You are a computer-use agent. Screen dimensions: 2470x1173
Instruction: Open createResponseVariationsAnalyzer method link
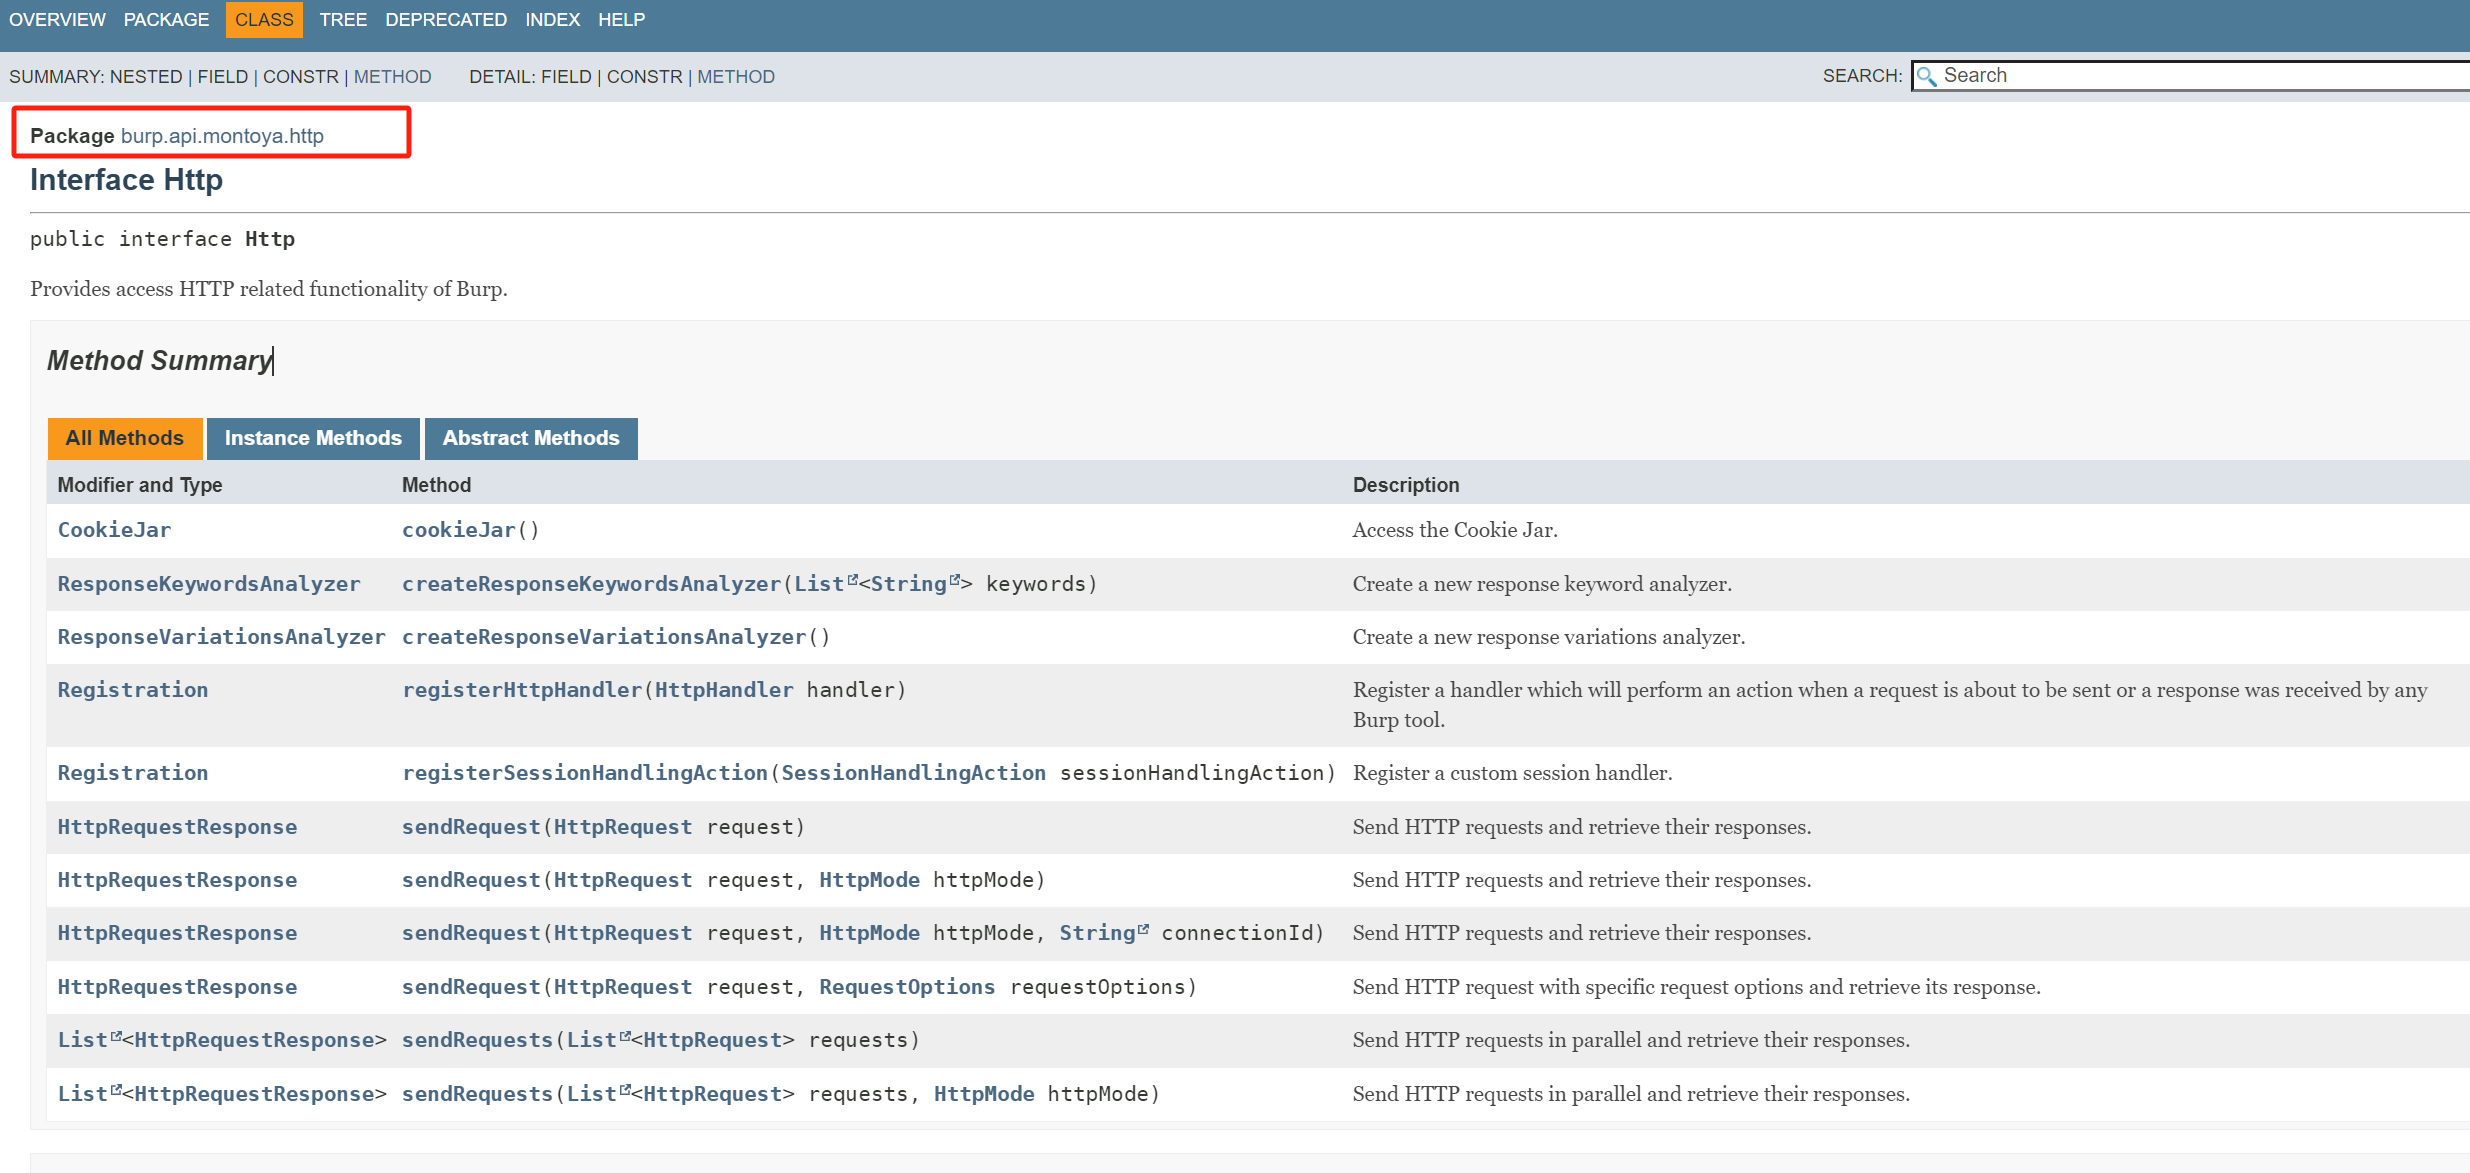click(603, 637)
